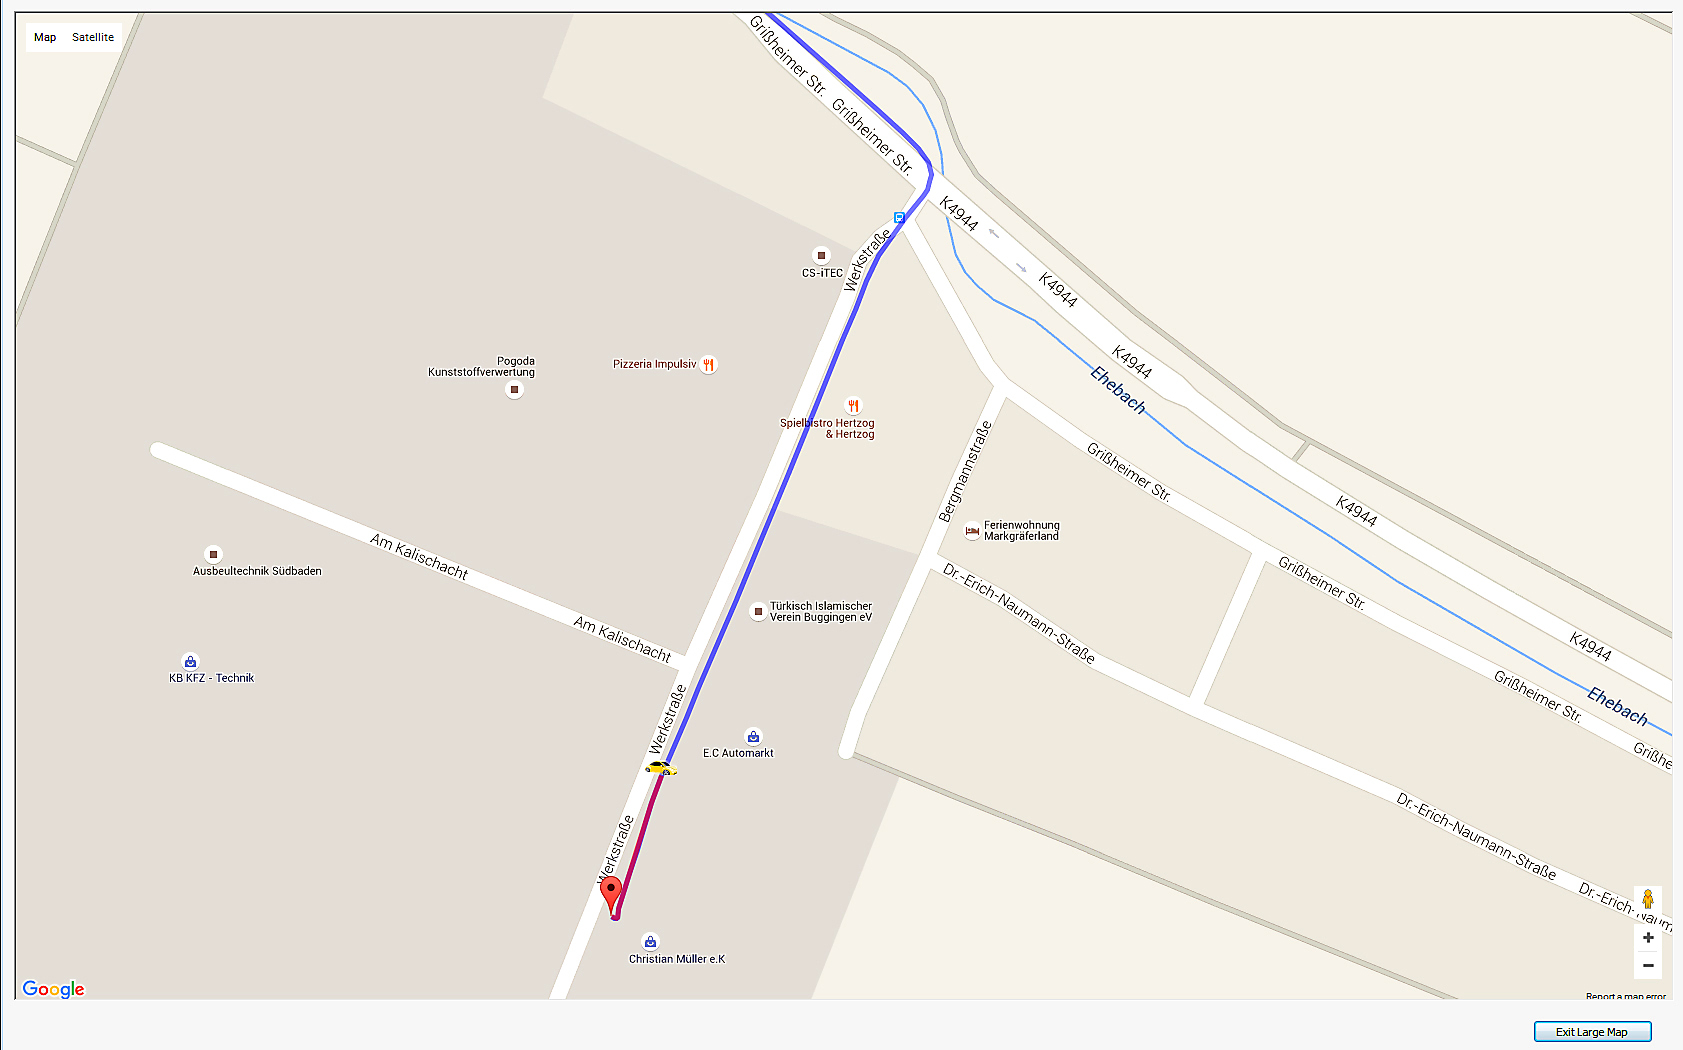Click the Google logo

(x=54, y=989)
